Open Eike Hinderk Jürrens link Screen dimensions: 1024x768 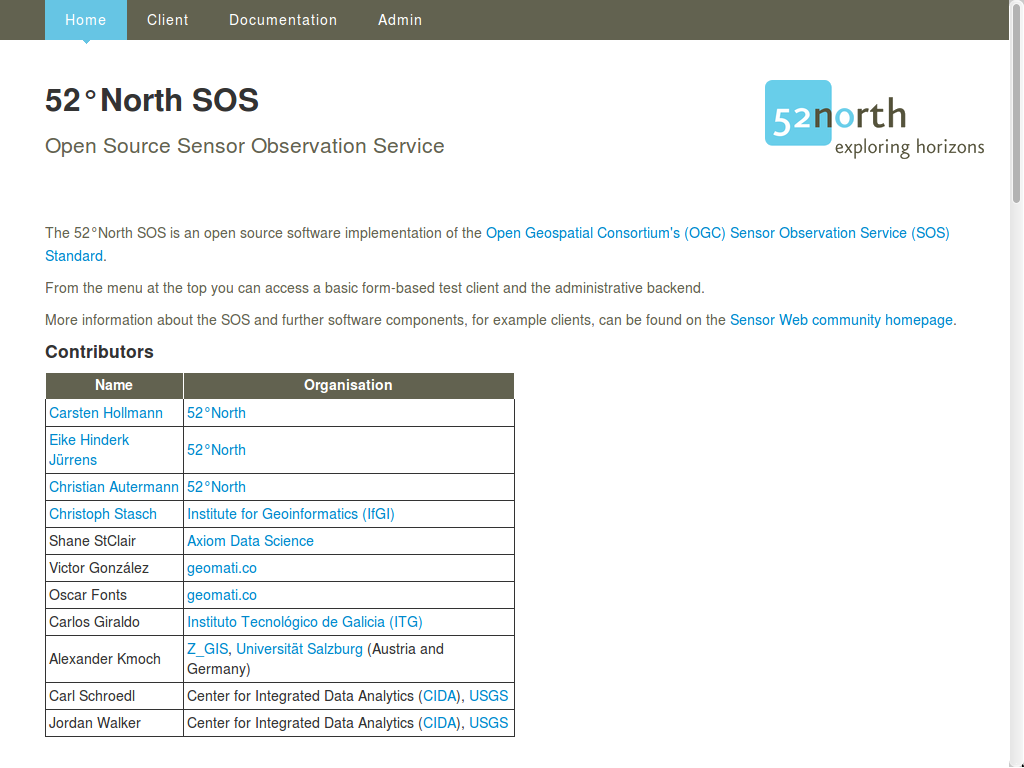click(x=89, y=450)
